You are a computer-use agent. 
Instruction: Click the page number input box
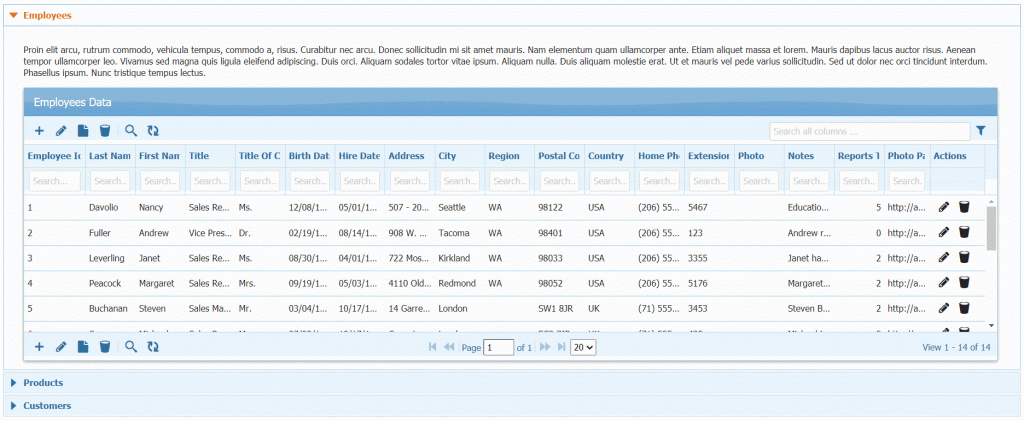[x=498, y=347]
